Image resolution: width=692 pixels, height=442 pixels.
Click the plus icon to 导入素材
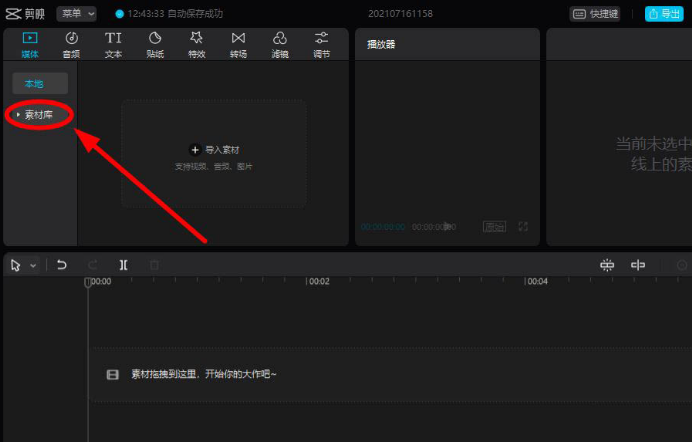(x=195, y=150)
